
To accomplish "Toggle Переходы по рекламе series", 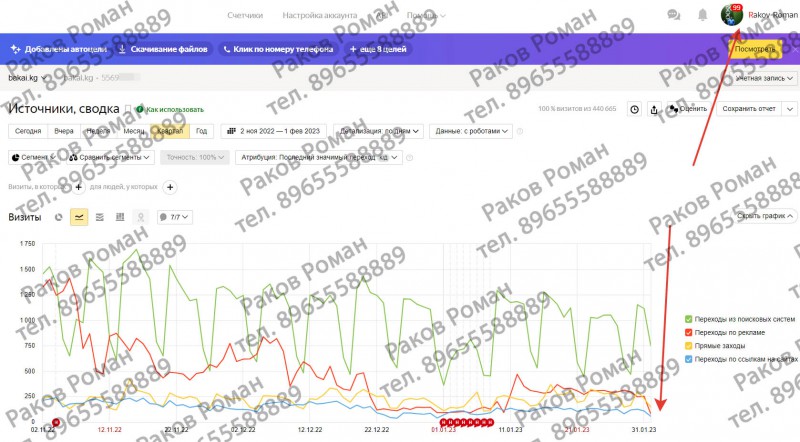I will point(725,332).
